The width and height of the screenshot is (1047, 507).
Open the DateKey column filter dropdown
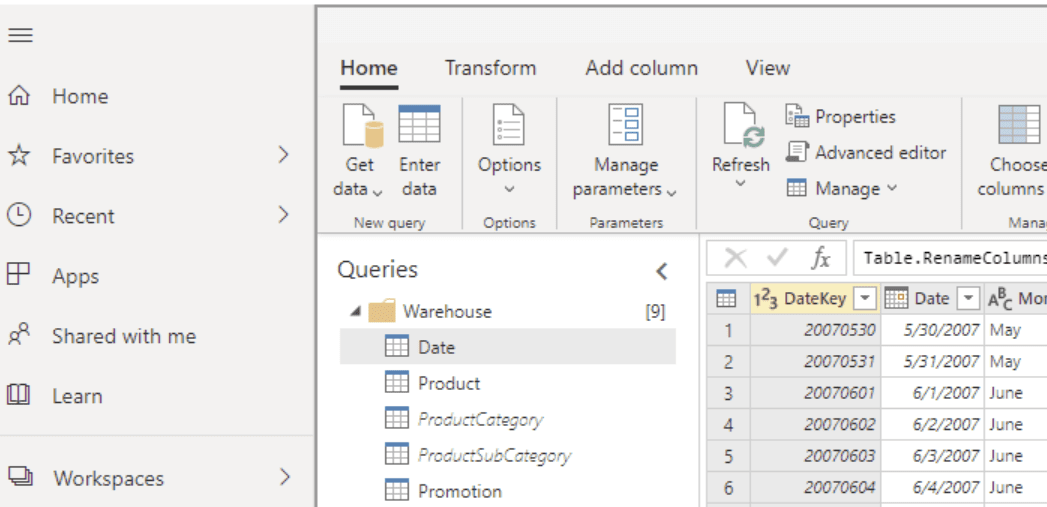(x=865, y=298)
